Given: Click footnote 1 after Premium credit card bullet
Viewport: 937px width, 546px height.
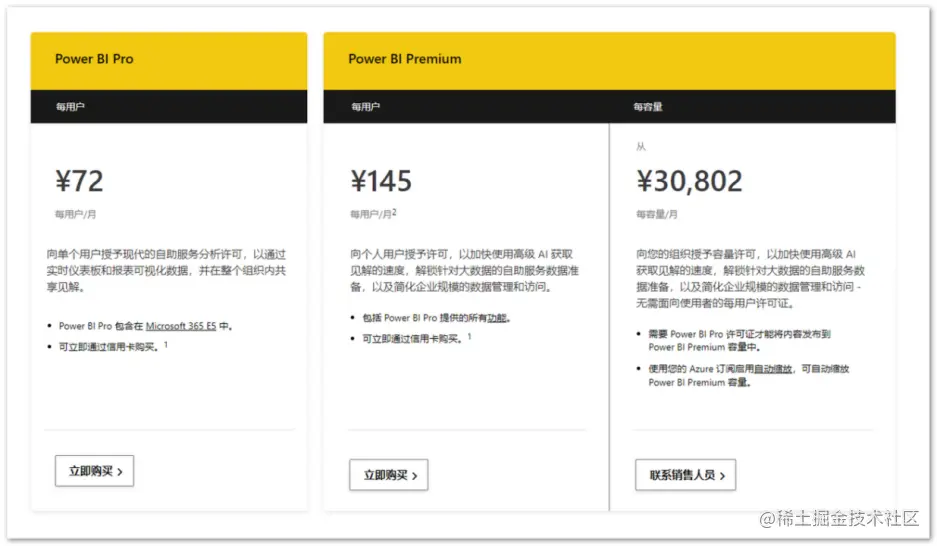Looking at the screenshot, I should coord(470,337).
